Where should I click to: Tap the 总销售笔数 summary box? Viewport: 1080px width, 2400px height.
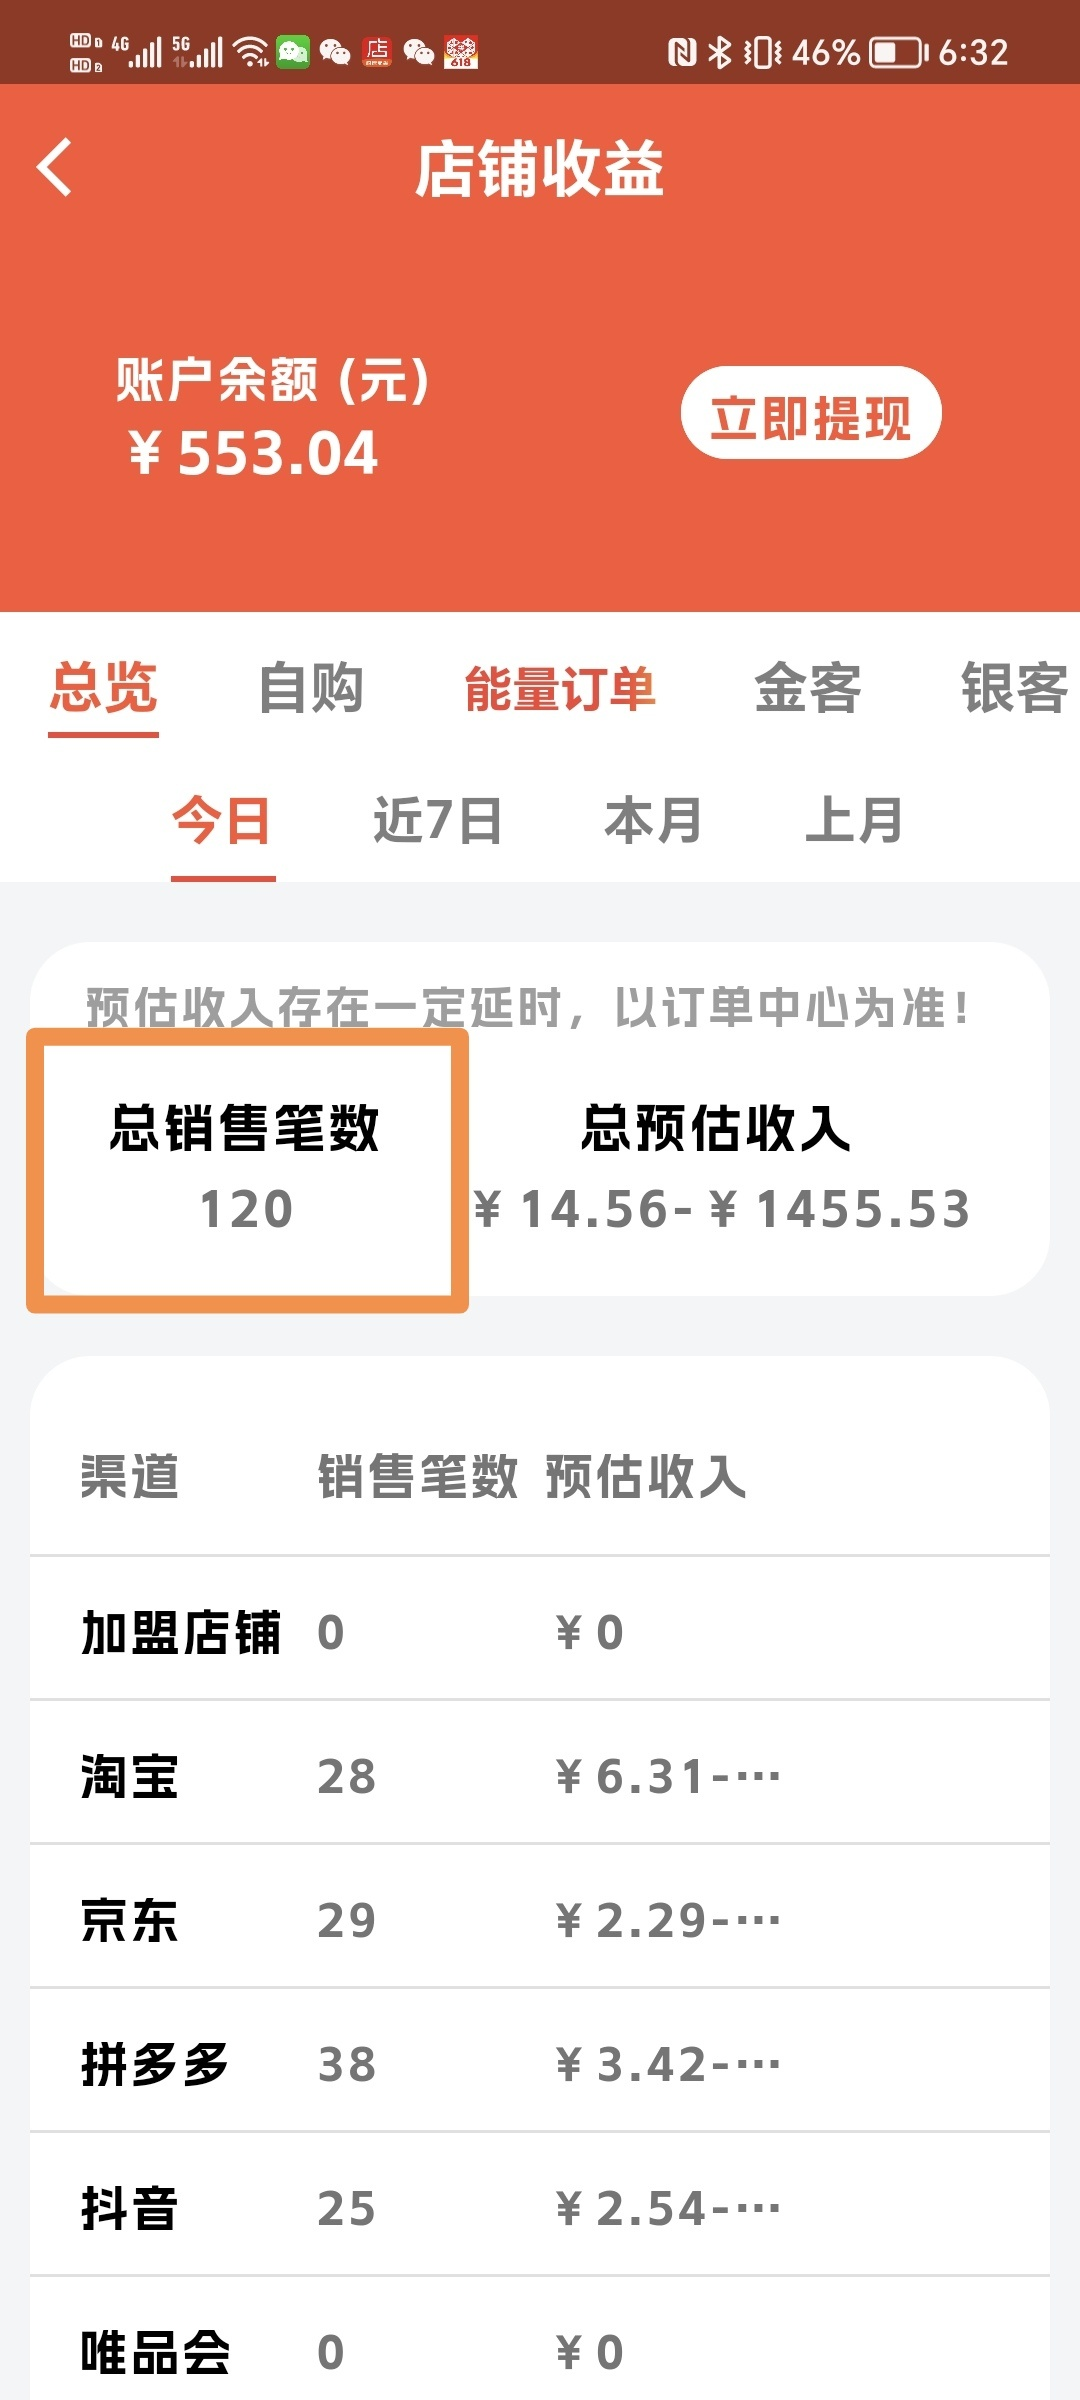click(247, 1170)
